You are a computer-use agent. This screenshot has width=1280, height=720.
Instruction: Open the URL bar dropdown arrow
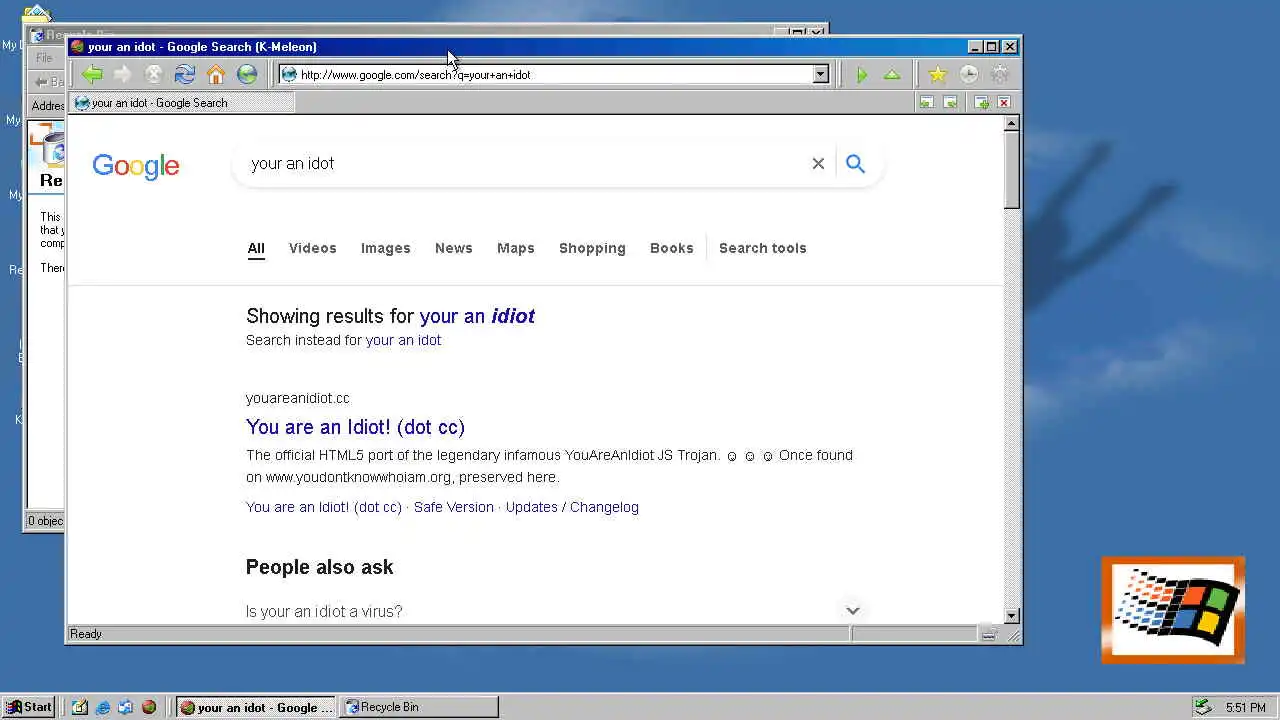click(x=820, y=74)
